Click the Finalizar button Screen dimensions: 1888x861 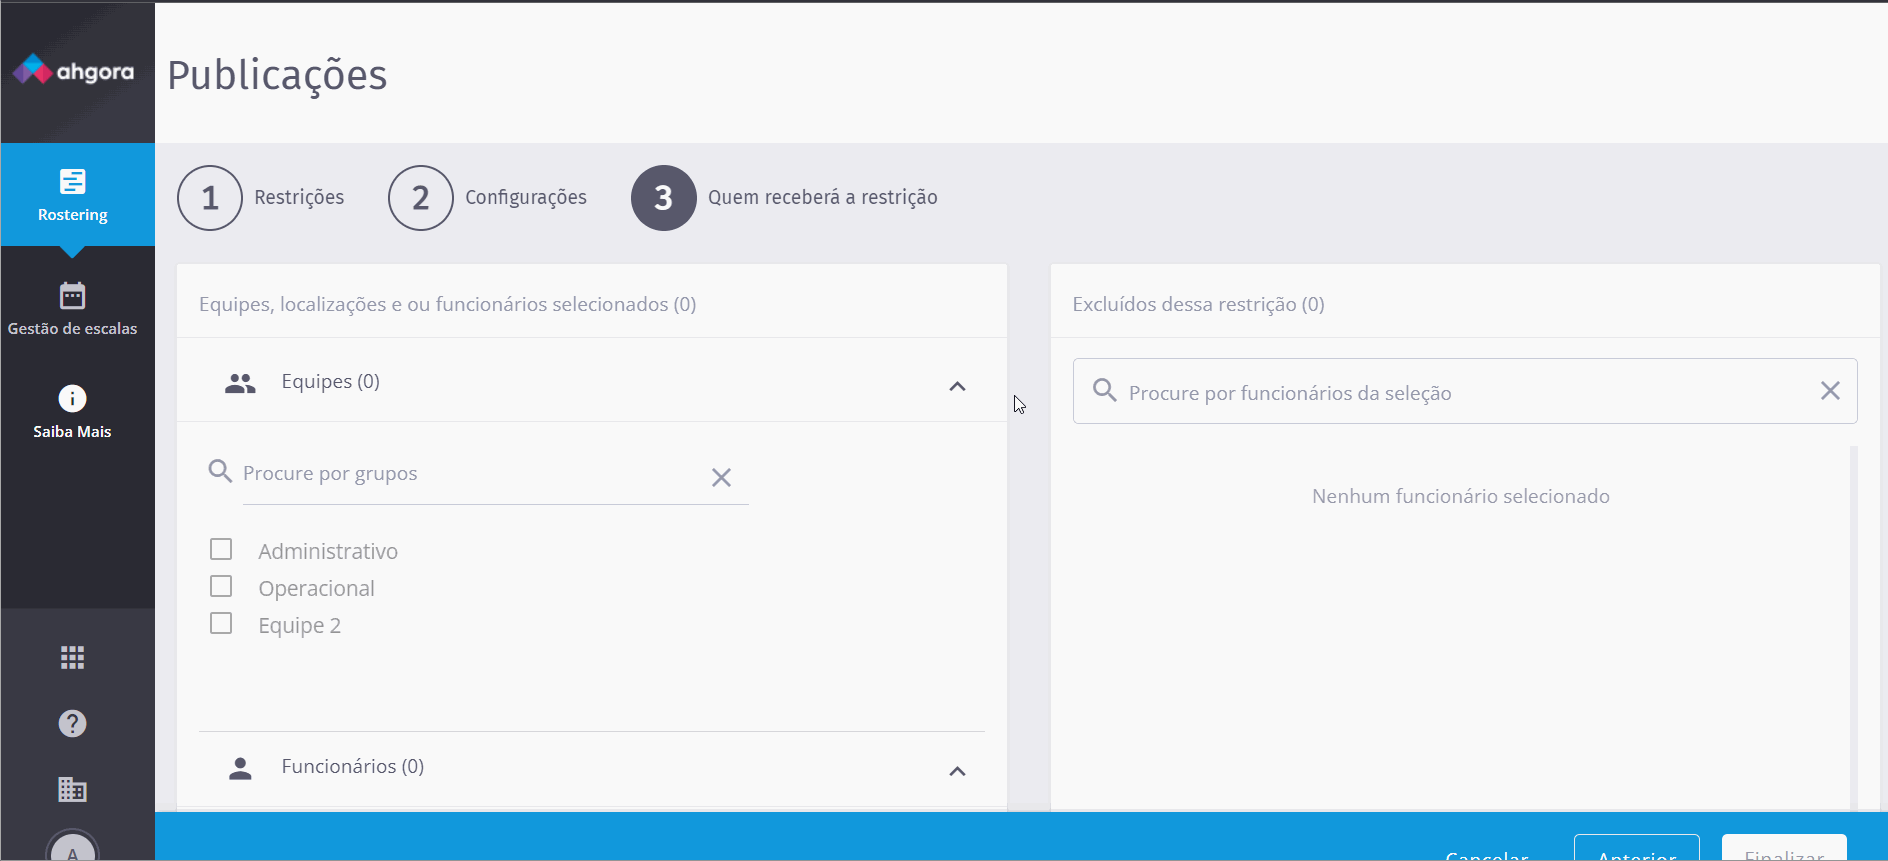(1784, 848)
